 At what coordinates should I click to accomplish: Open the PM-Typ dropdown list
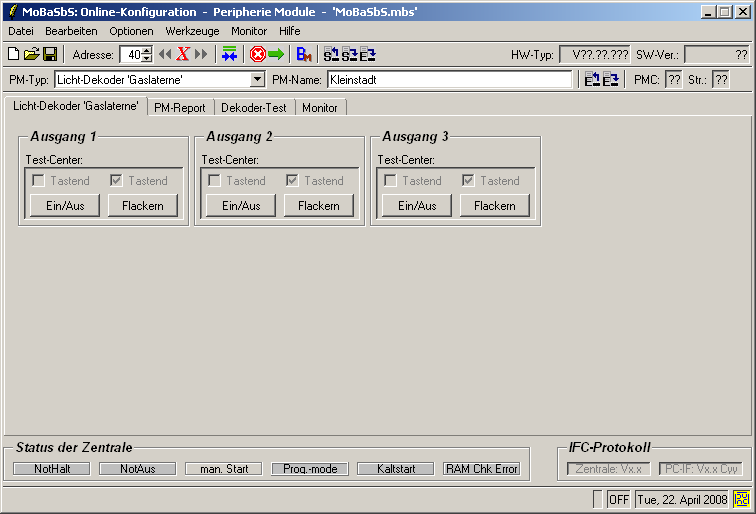tap(257, 79)
